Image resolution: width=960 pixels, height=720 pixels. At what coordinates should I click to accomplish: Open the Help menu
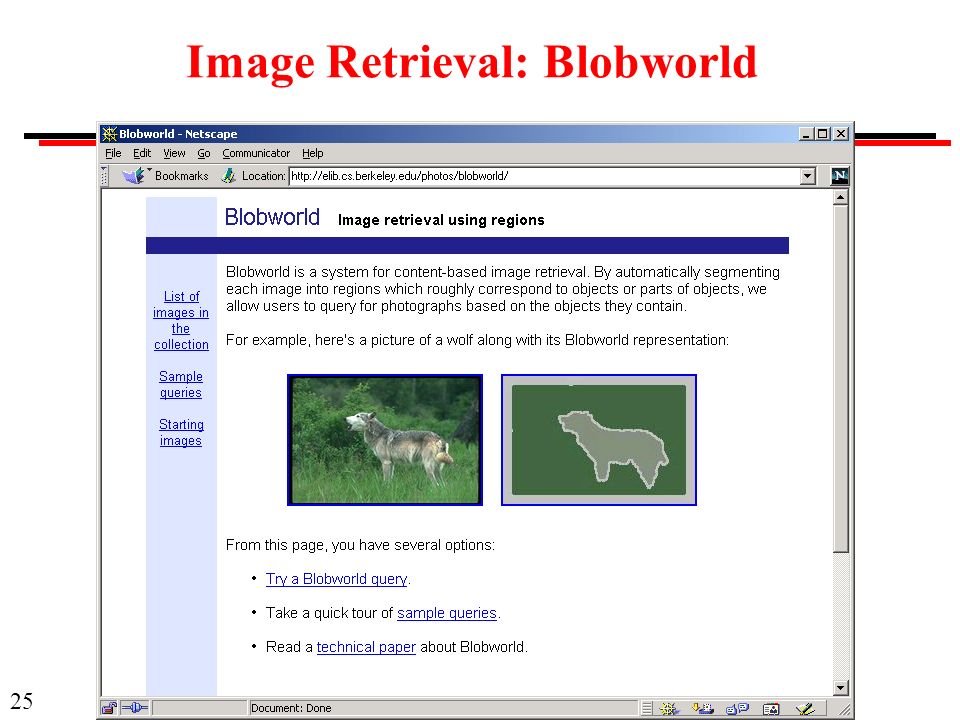tap(312, 153)
